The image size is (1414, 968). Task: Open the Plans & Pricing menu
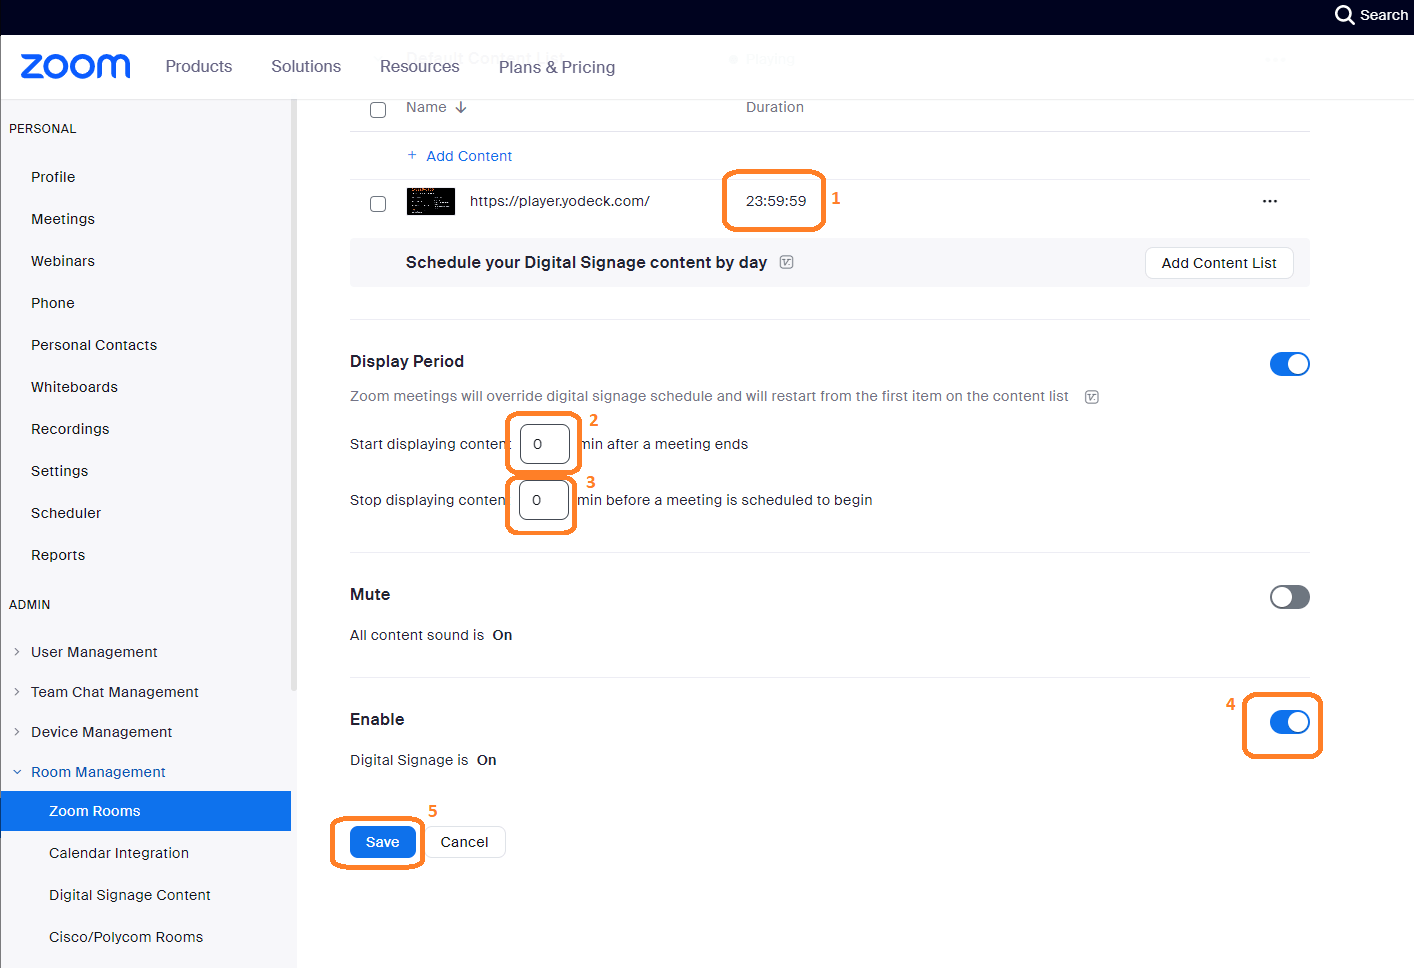[x=556, y=66]
